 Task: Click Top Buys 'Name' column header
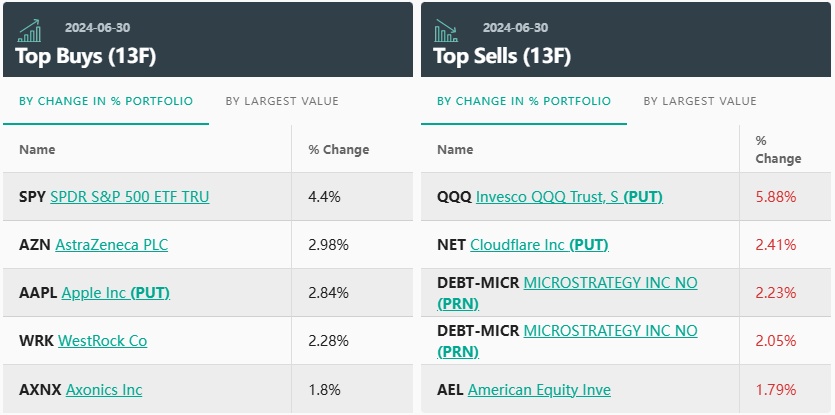pyautogui.click(x=37, y=150)
